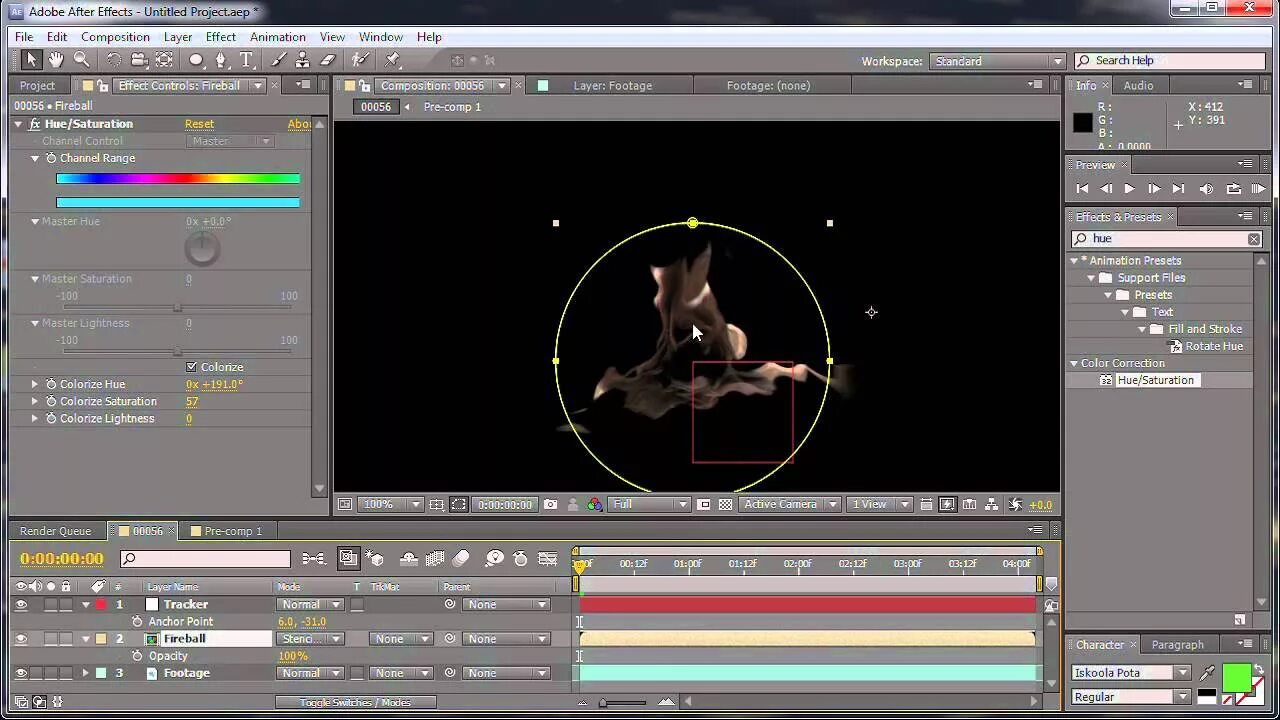Toggle region of interest button
This screenshot has width=1280, height=720.
(x=704, y=505)
